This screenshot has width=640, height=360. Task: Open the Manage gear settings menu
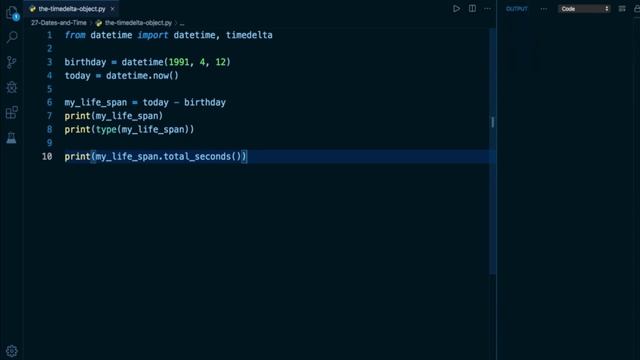click(x=12, y=351)
